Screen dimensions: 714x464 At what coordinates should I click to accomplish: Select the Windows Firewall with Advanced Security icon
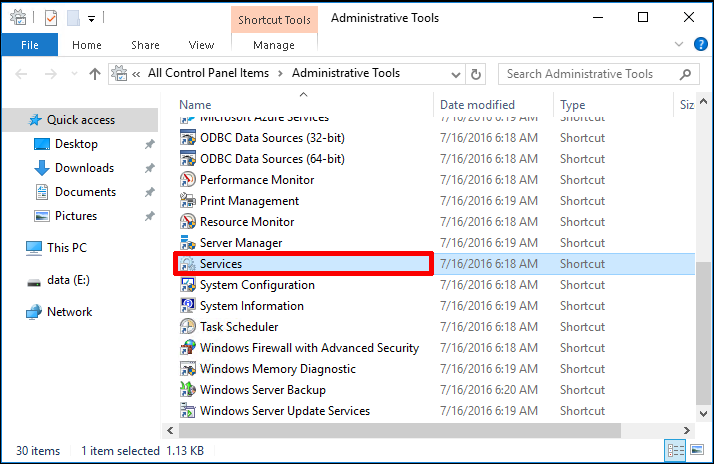[188, 347]
